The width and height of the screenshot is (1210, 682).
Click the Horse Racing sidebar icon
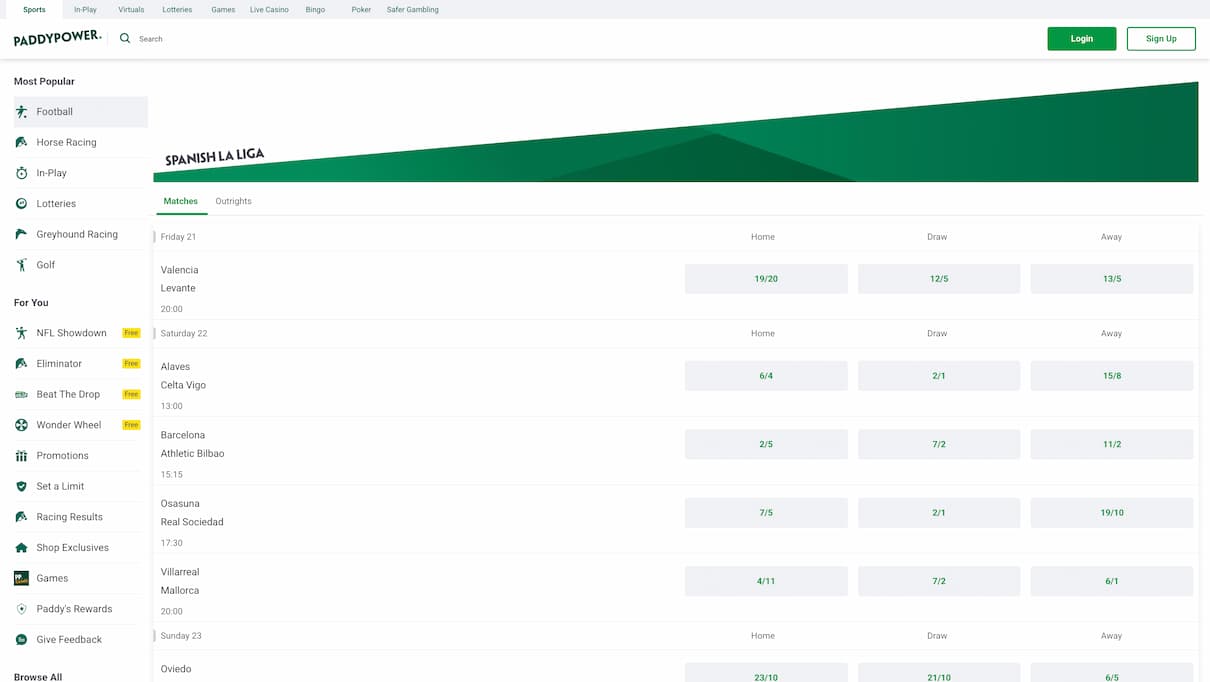21,142
